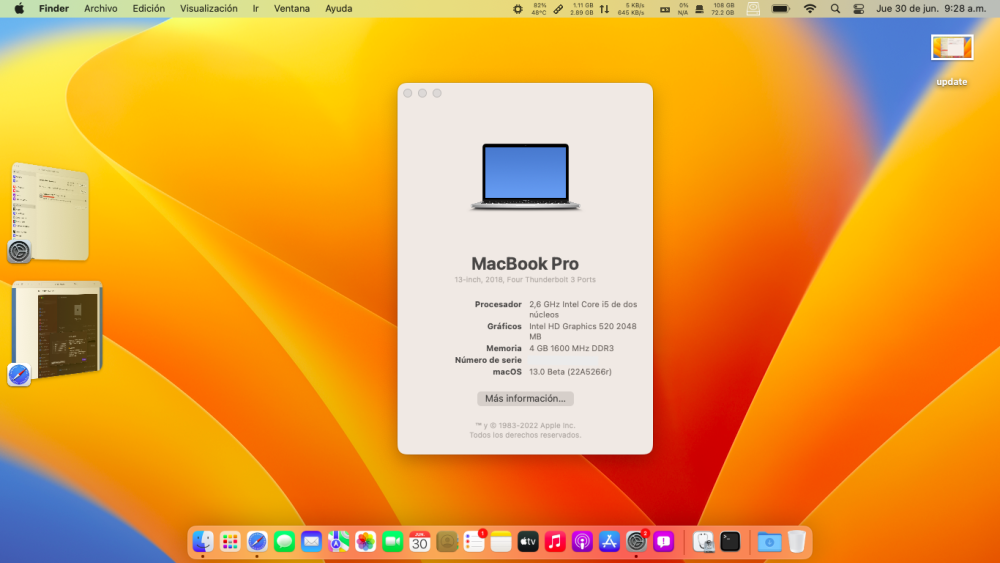Click the disk space stats in menu bar

point(716,9)
